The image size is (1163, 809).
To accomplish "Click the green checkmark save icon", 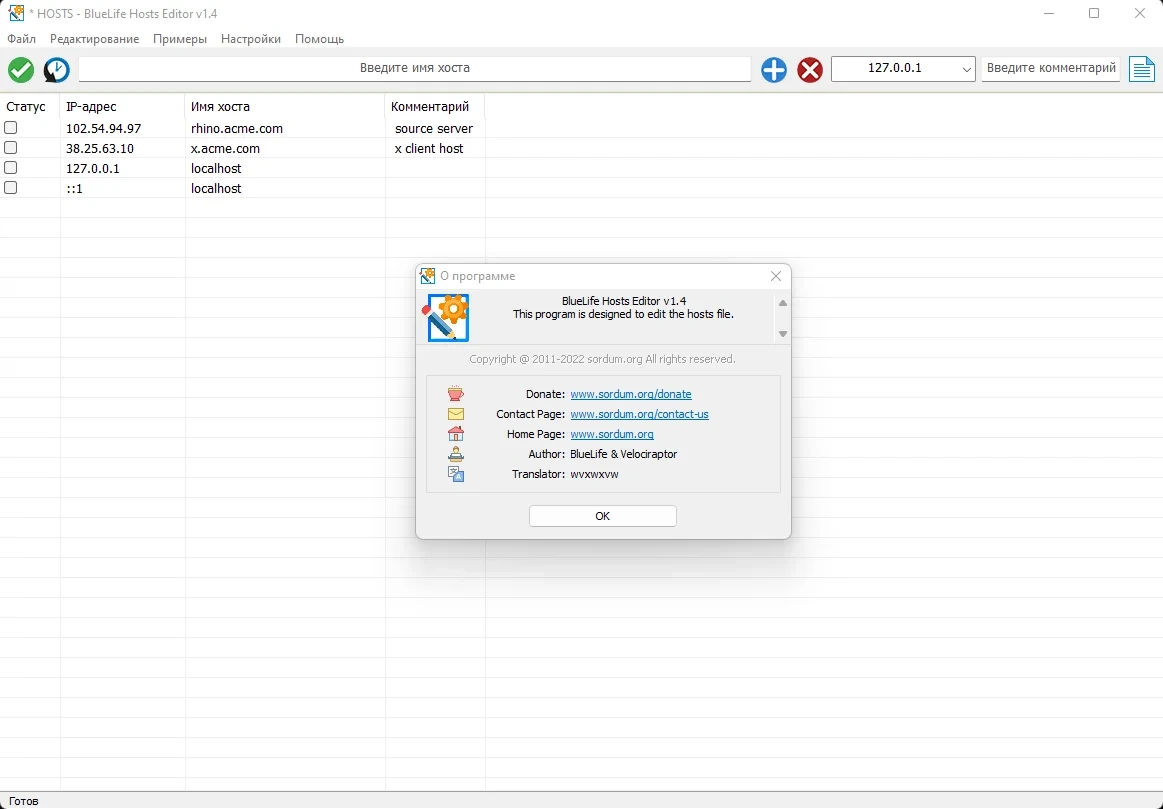I will pyautogui.click(x=21, y=70).
